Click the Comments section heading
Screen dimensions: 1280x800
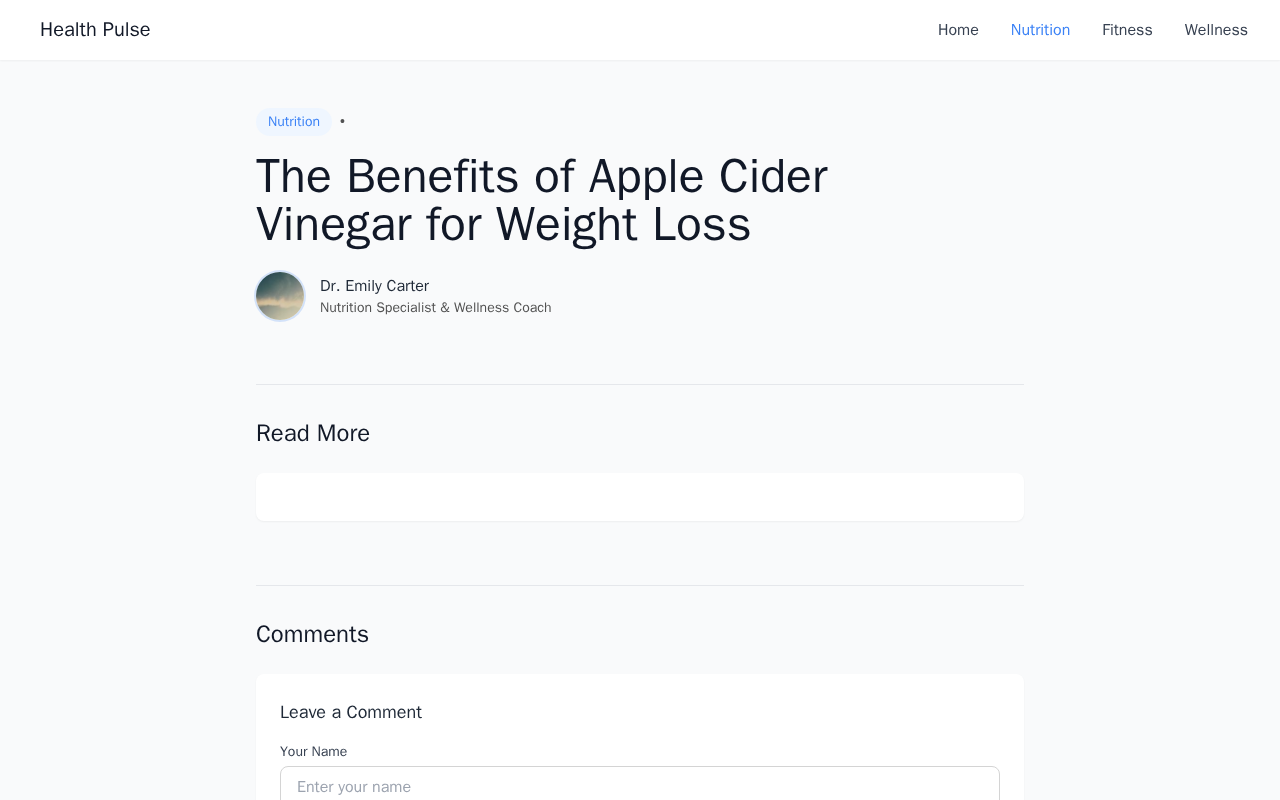pos(312,634)
